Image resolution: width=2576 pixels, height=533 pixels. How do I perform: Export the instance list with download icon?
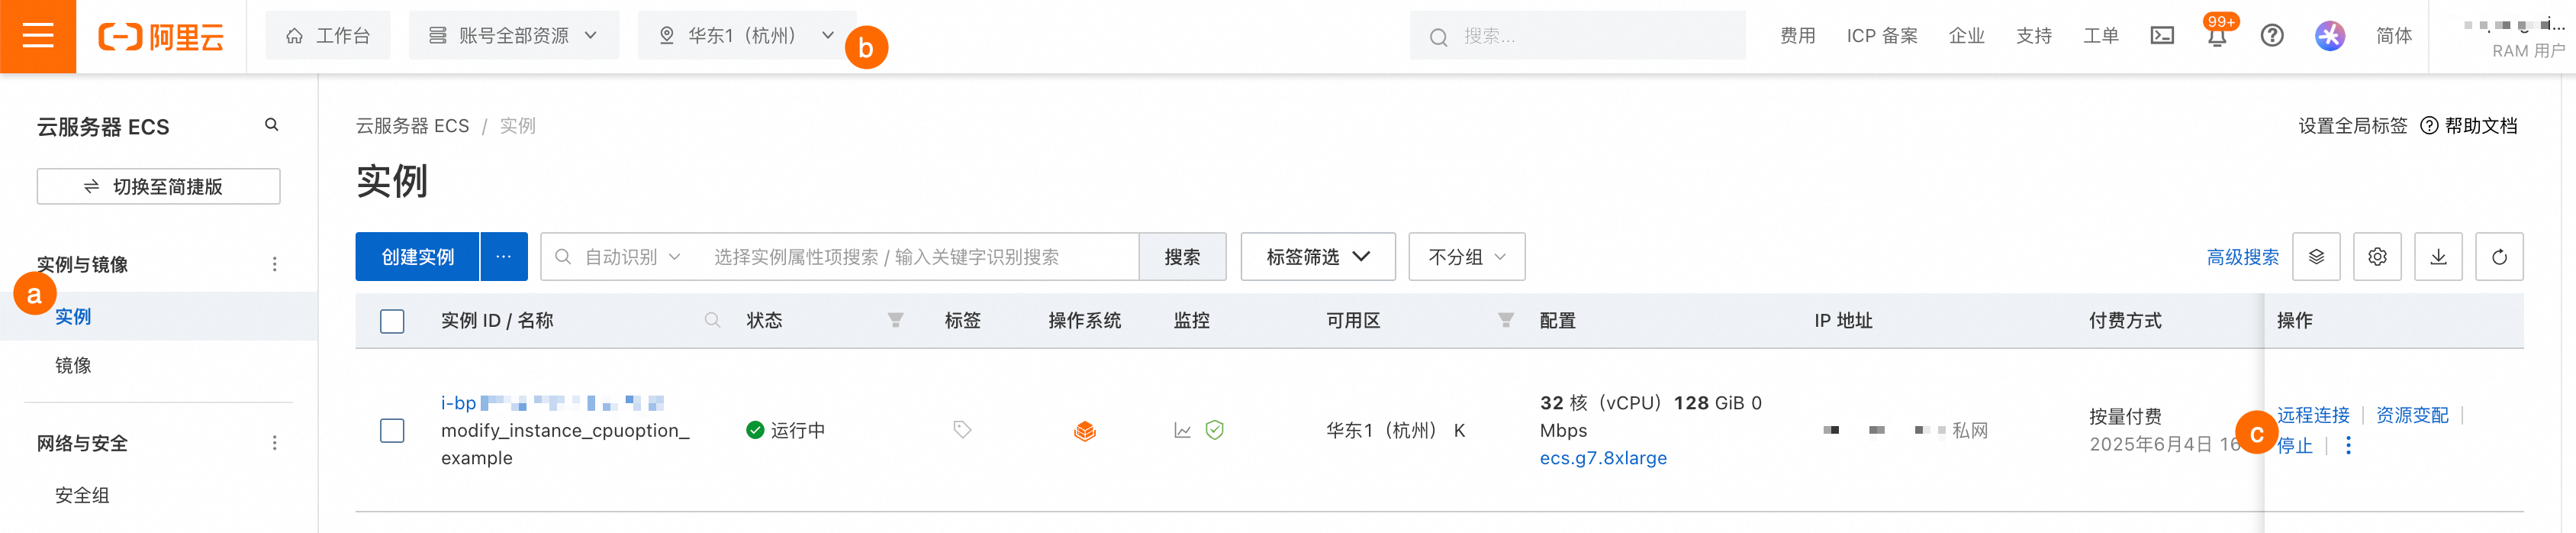point(2438,257)
